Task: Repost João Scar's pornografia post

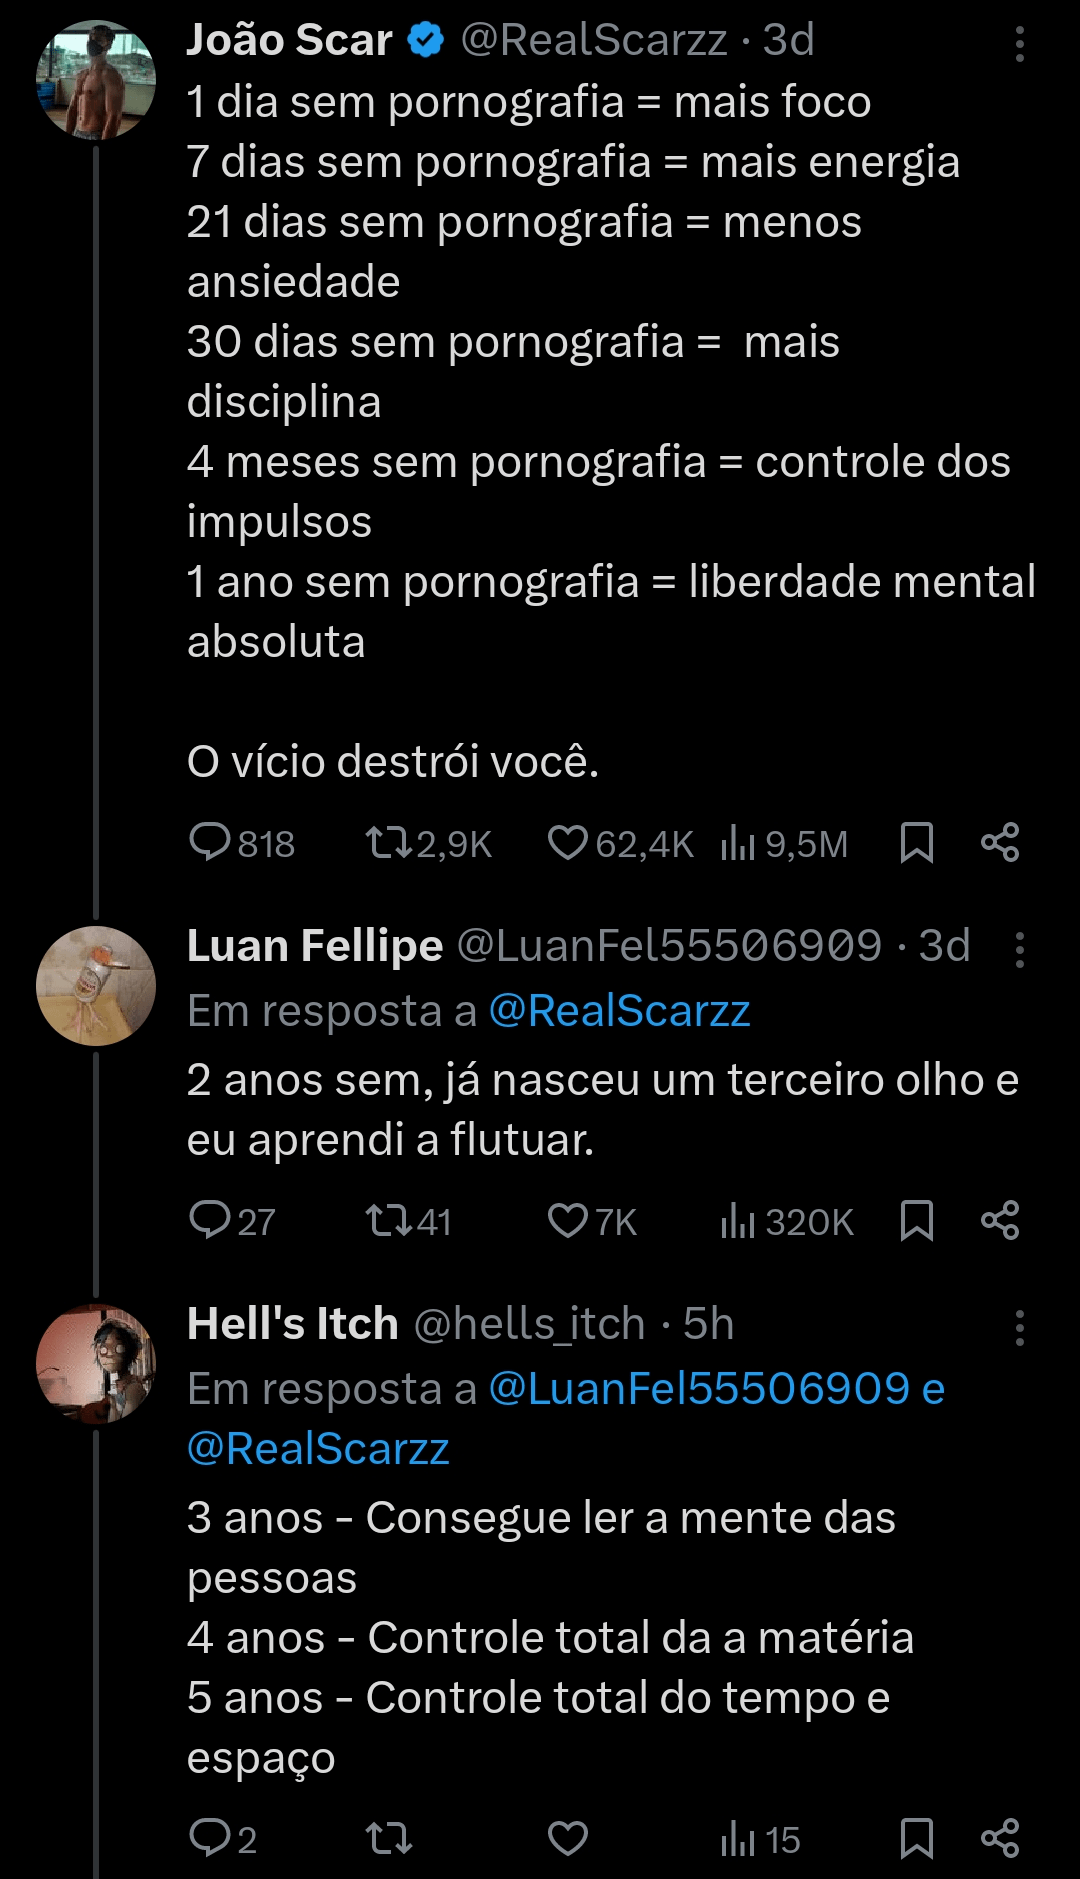Action: tap(389, 843)
